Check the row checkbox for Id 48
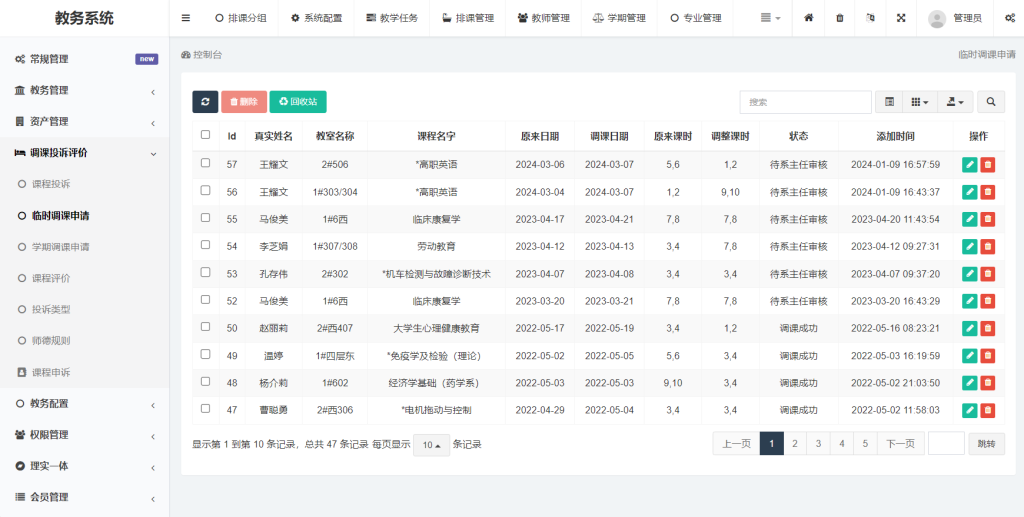Screen dimensions: 1024x517 click(206, 381)
